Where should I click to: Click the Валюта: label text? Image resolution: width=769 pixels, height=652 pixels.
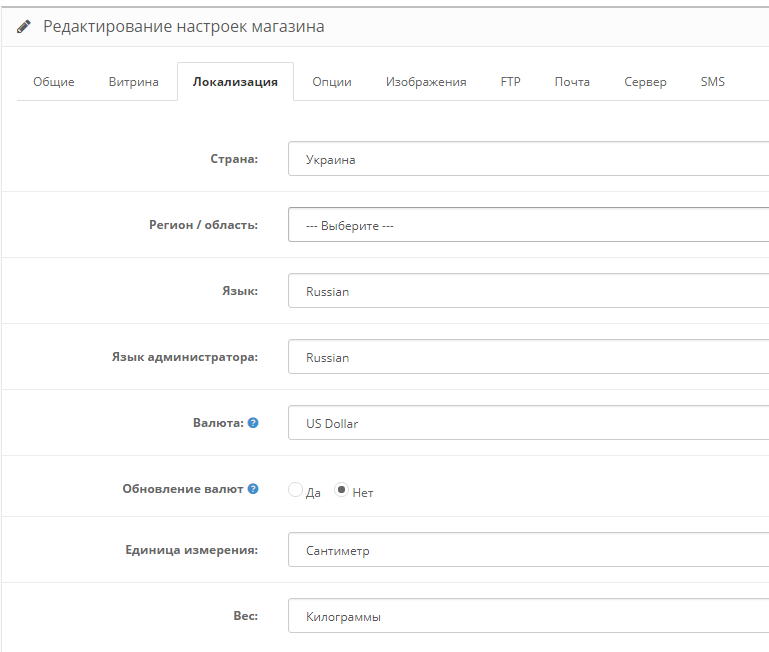218,423
